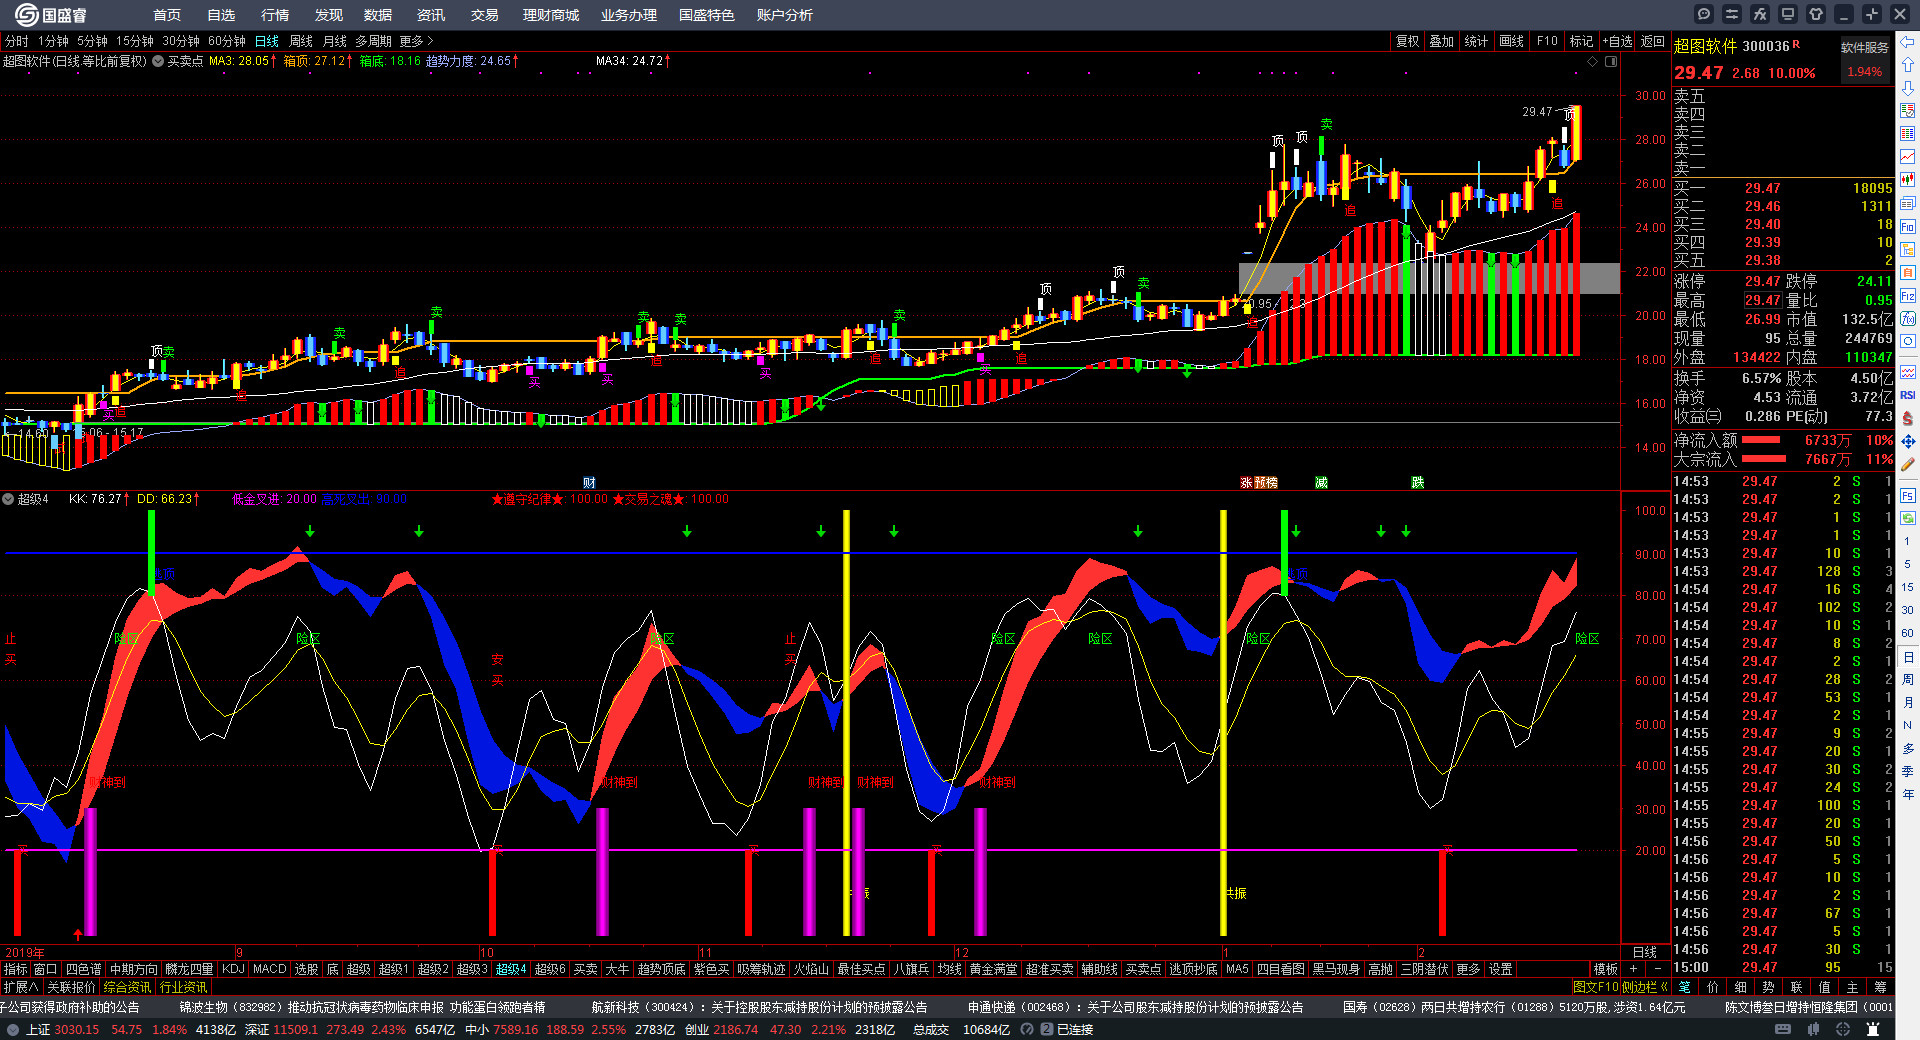Open the 理财商城 menu
This screenshot has width=1920, height=1040.
551,15
